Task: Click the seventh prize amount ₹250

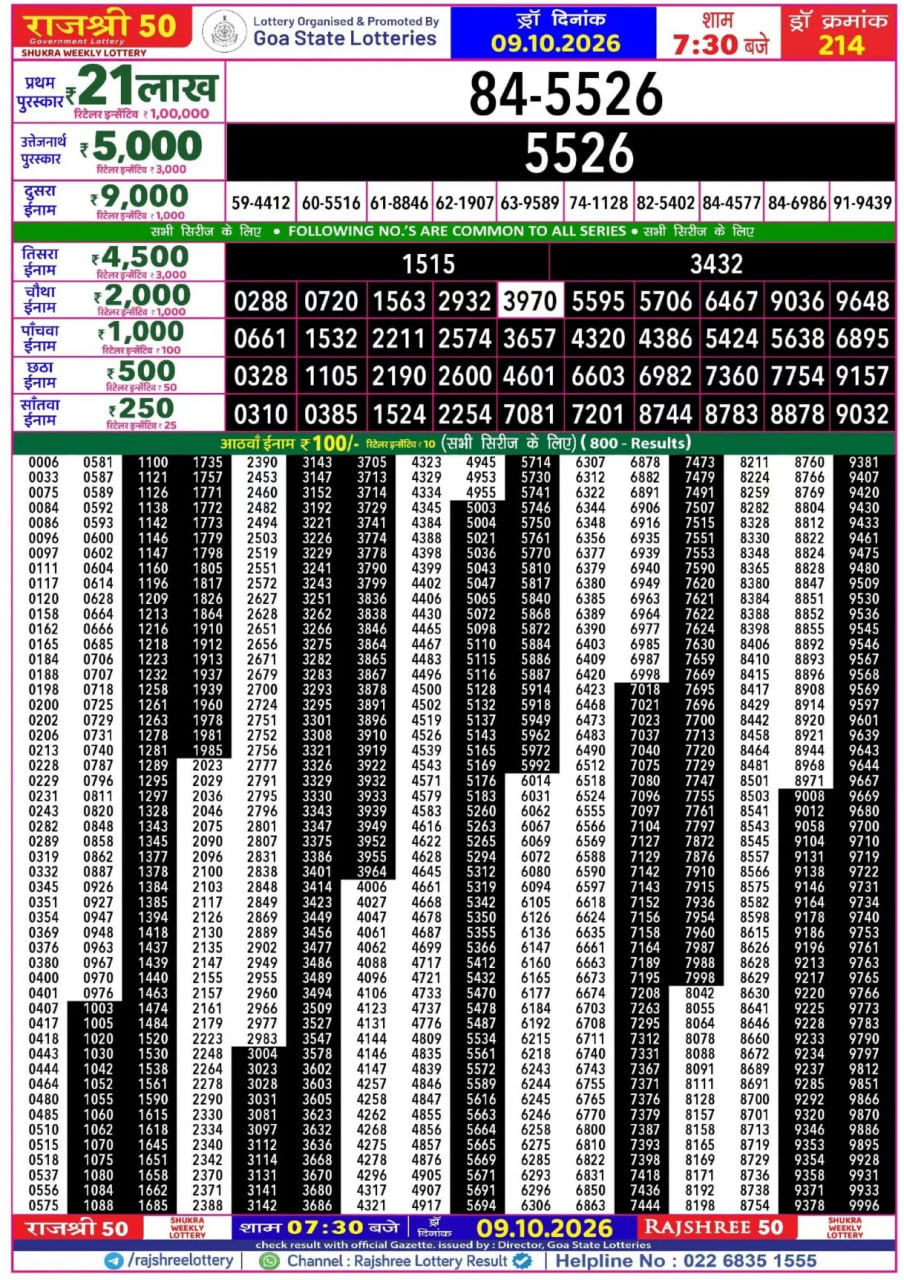Action: pos(141,408)
